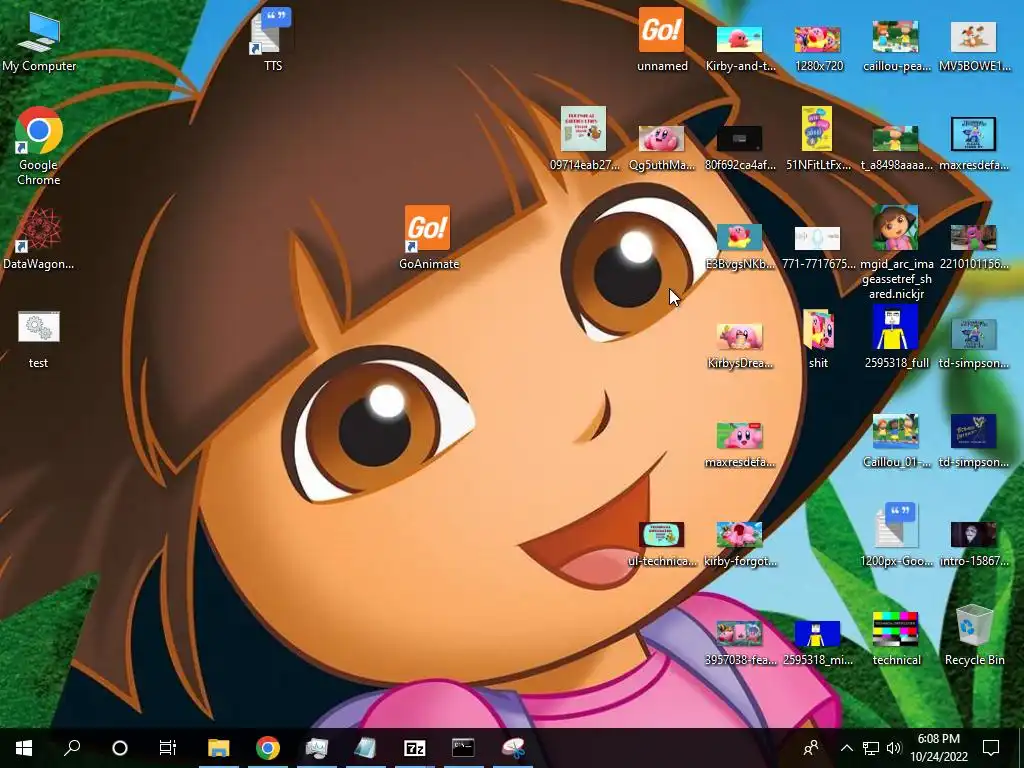Select the t_a8498aaaa... image file
1024x768 pixels.
point(896,148)
